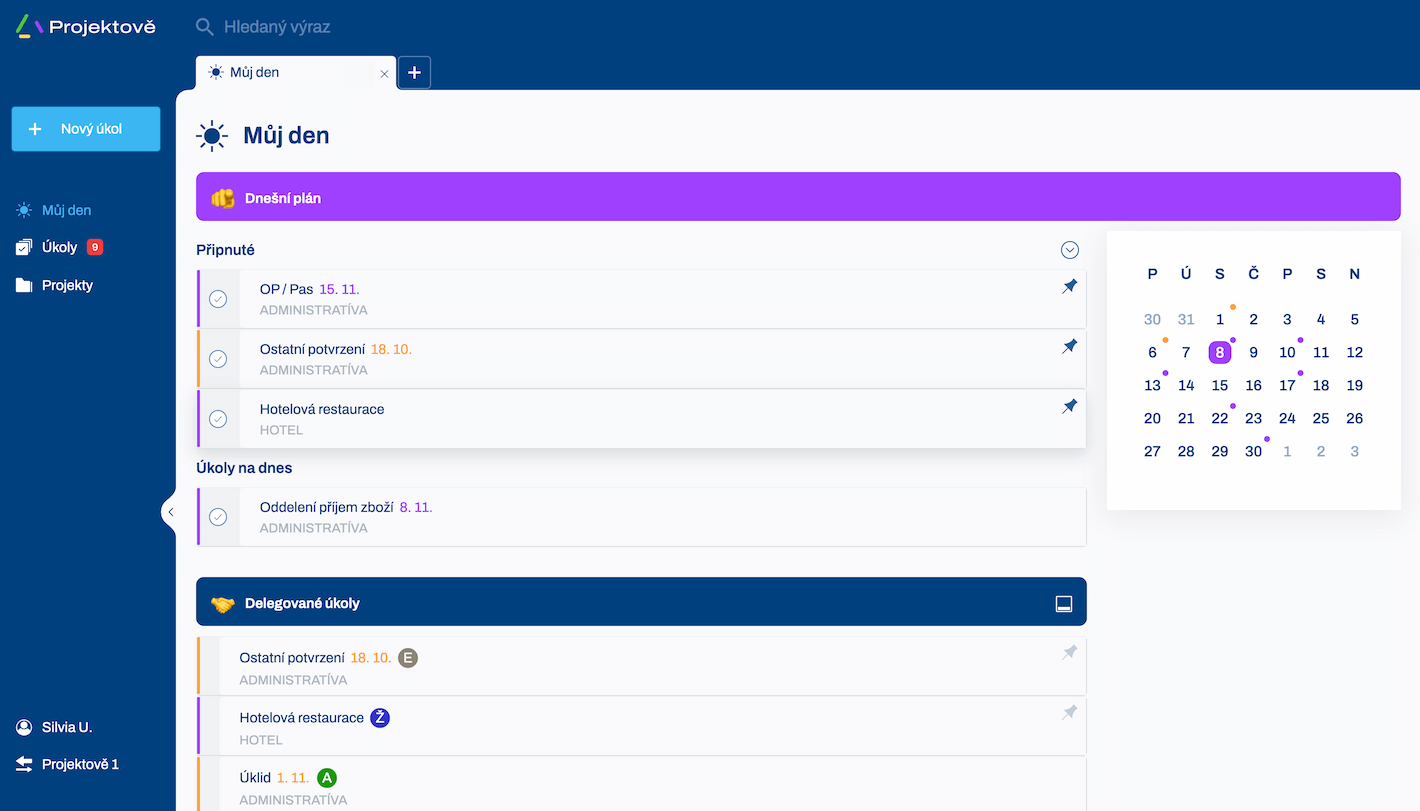
Task: Click the Dnešní plán header bar
Action: (x=798, y=197)
